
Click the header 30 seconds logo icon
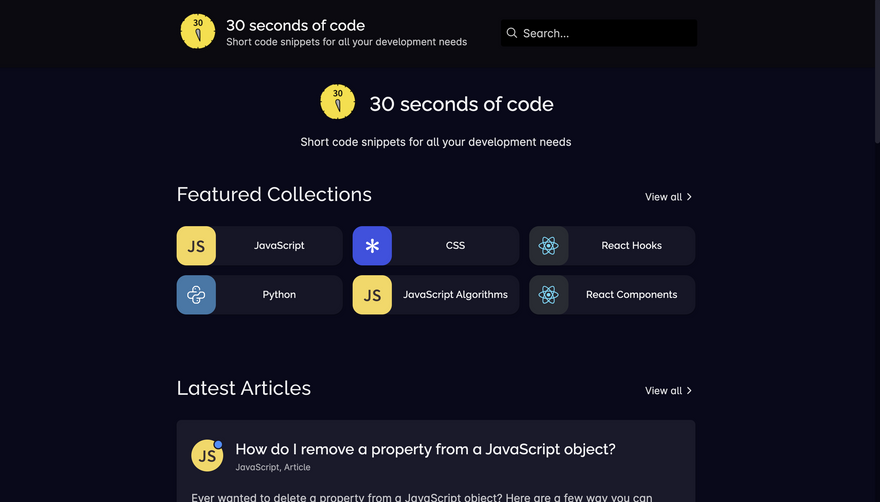point(197,31)
